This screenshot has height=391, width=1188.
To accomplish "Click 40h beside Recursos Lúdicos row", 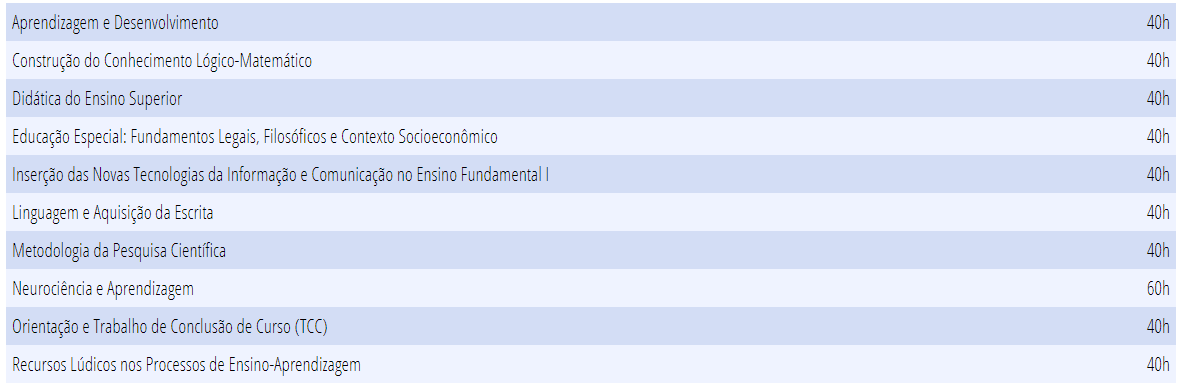I will click(1158, 364).
